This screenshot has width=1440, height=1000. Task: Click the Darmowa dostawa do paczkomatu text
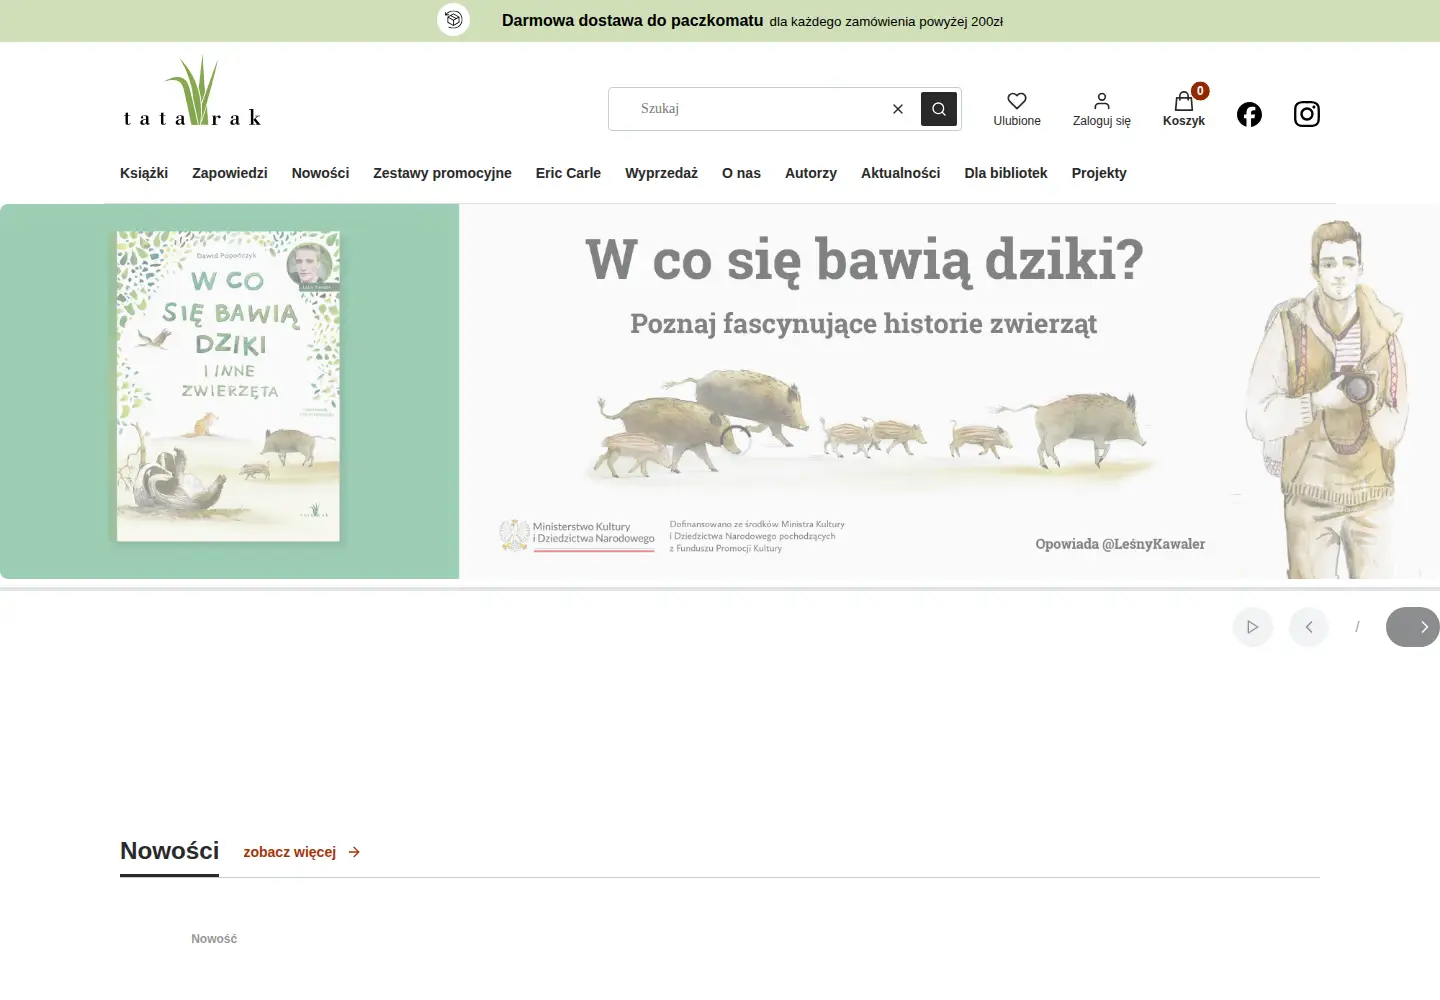[x=632, y=20]
